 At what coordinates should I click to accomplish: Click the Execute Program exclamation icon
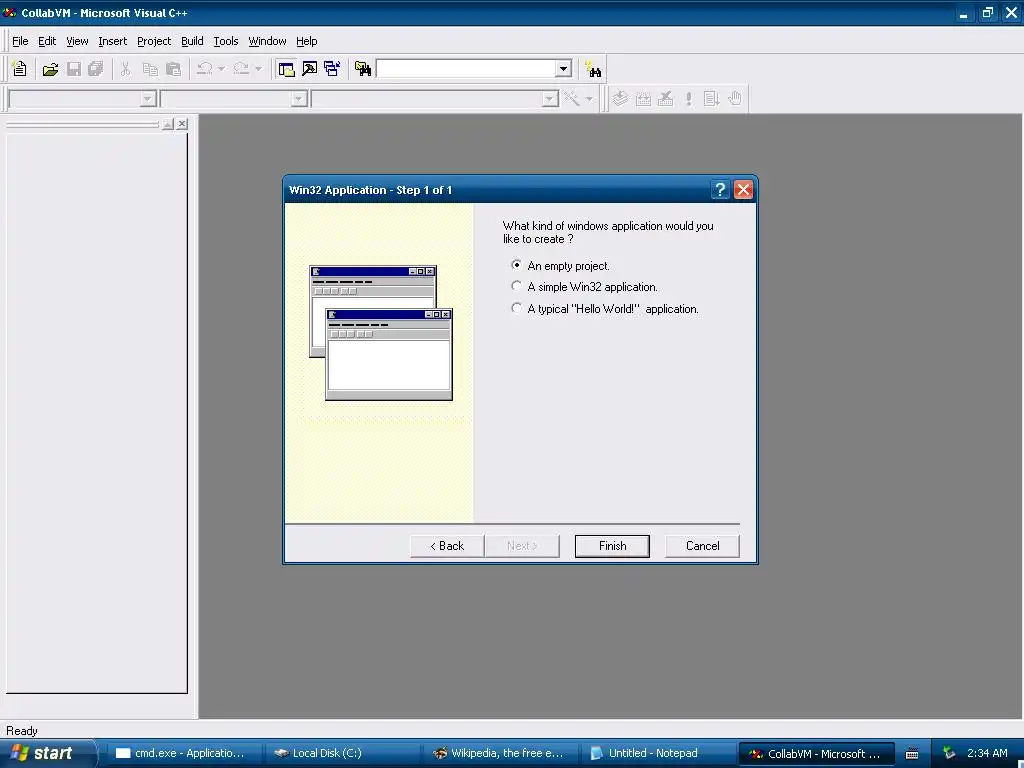688,99
